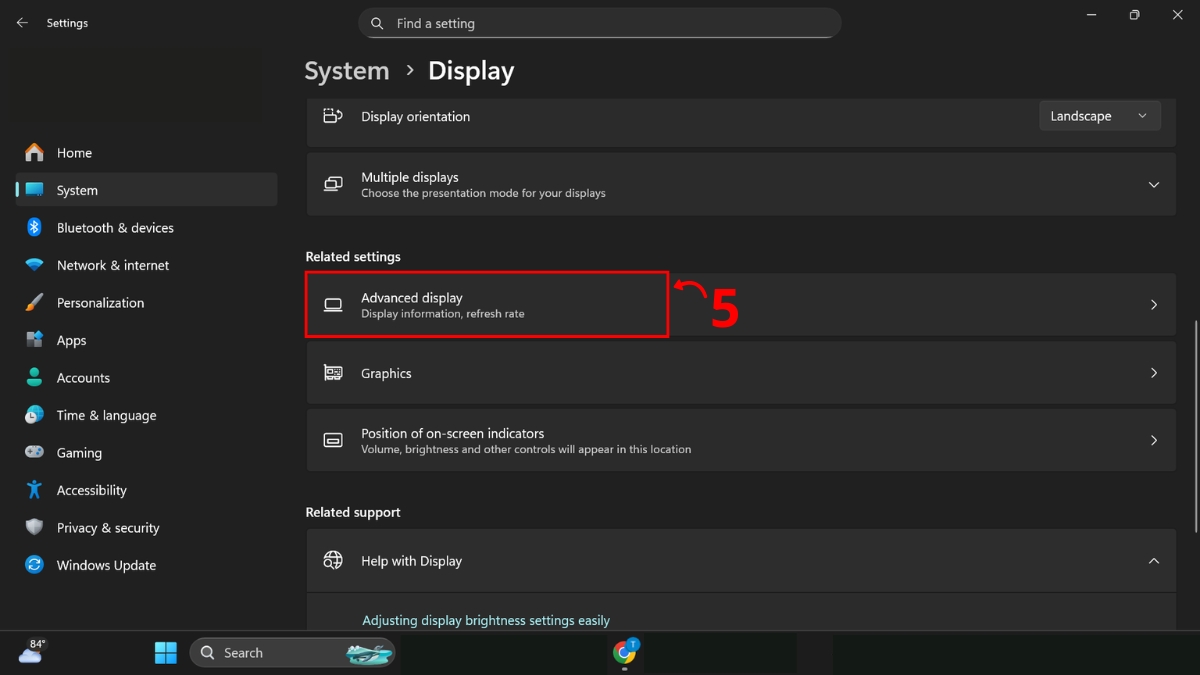Click the Graphics row chevron
Image resolution: width=1200 pixels, height=675 pixels.
pos(1153,373)
